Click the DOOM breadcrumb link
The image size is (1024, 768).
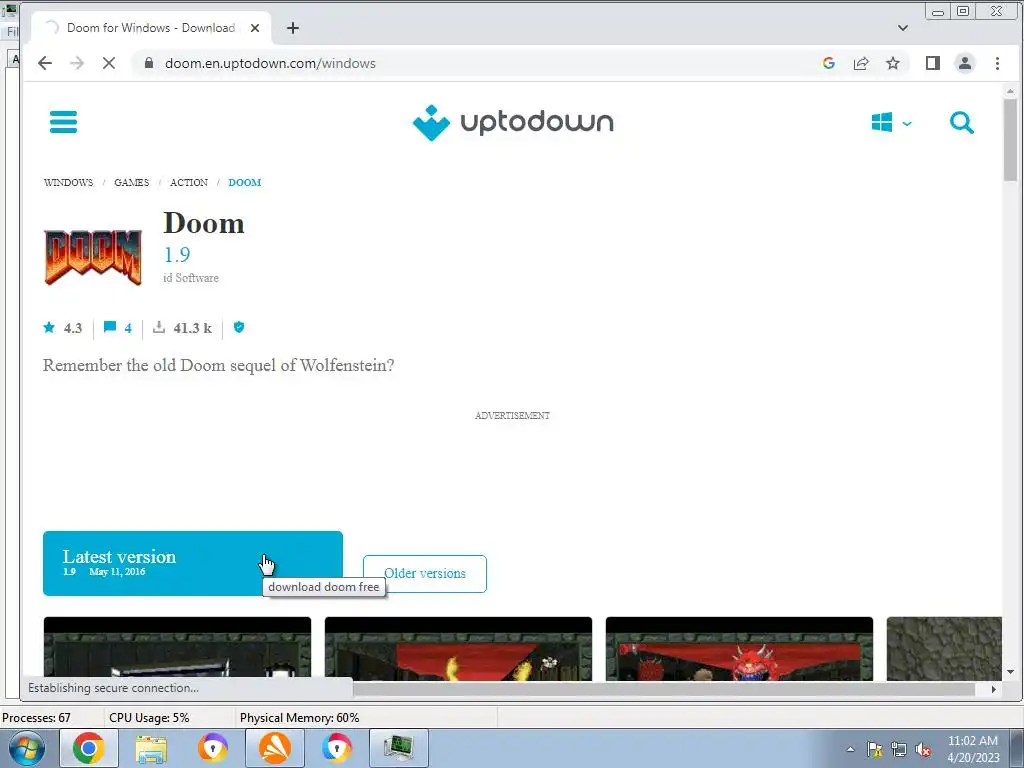pyautogui.click(x=245, y=182)
